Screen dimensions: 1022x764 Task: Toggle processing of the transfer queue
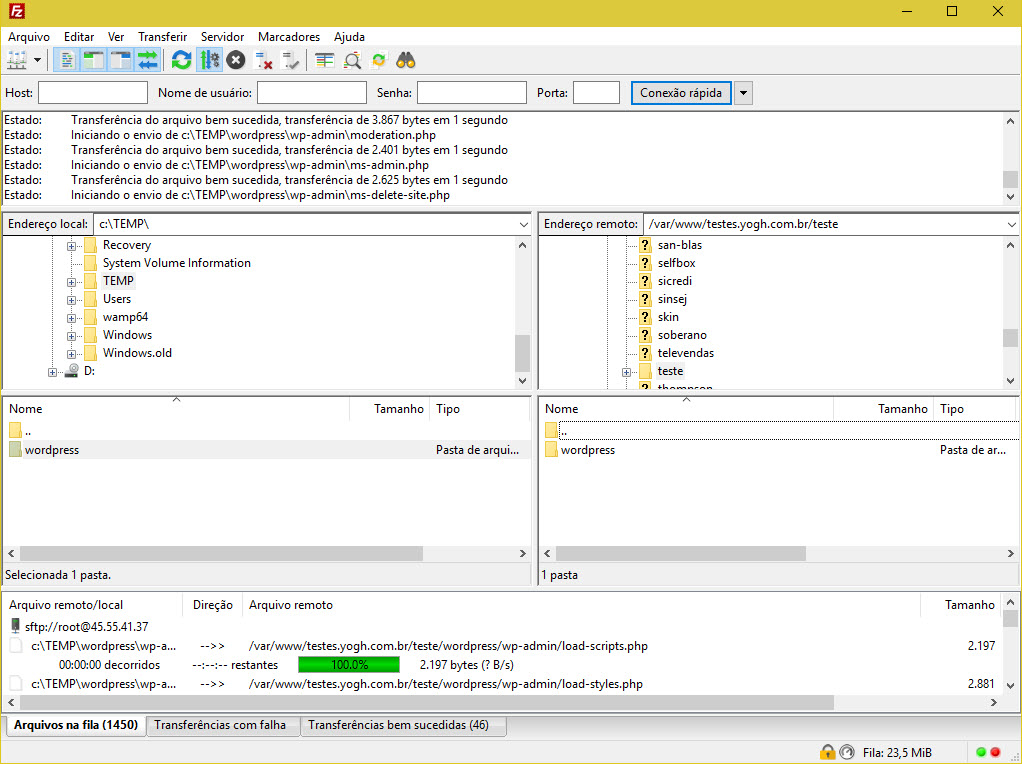pyautogui.click(x=209, y=61)
